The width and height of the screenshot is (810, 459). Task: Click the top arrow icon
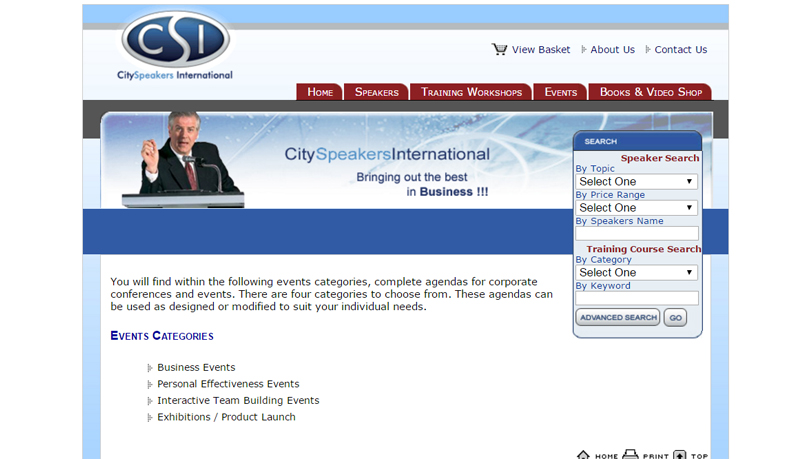[680, 455]
